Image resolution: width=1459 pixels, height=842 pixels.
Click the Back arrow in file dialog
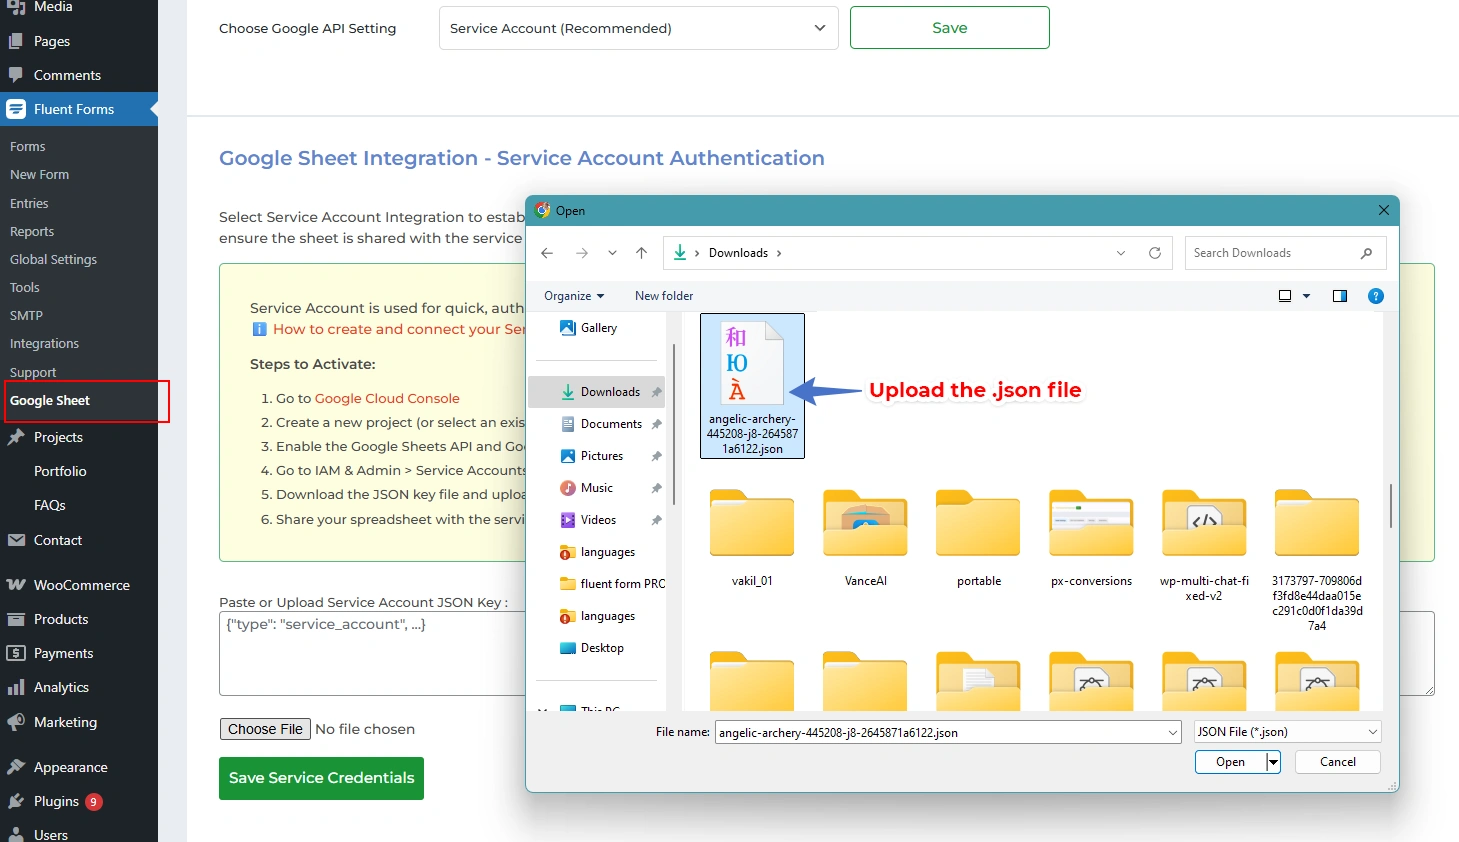547,253
